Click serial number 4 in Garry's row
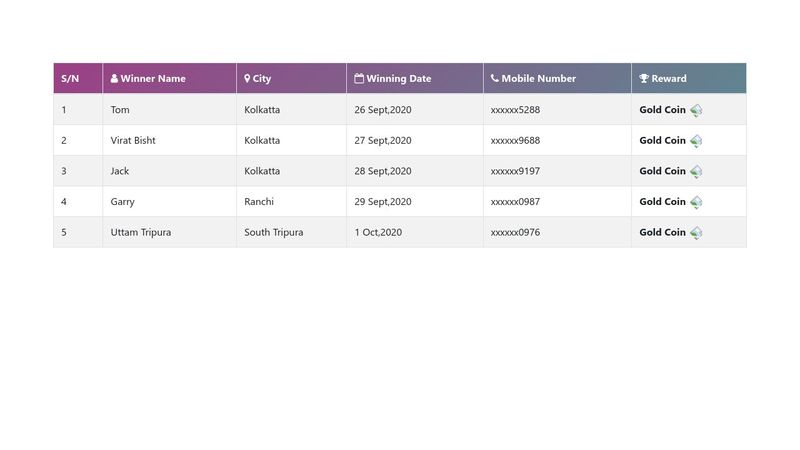 (x=64, y=202)
